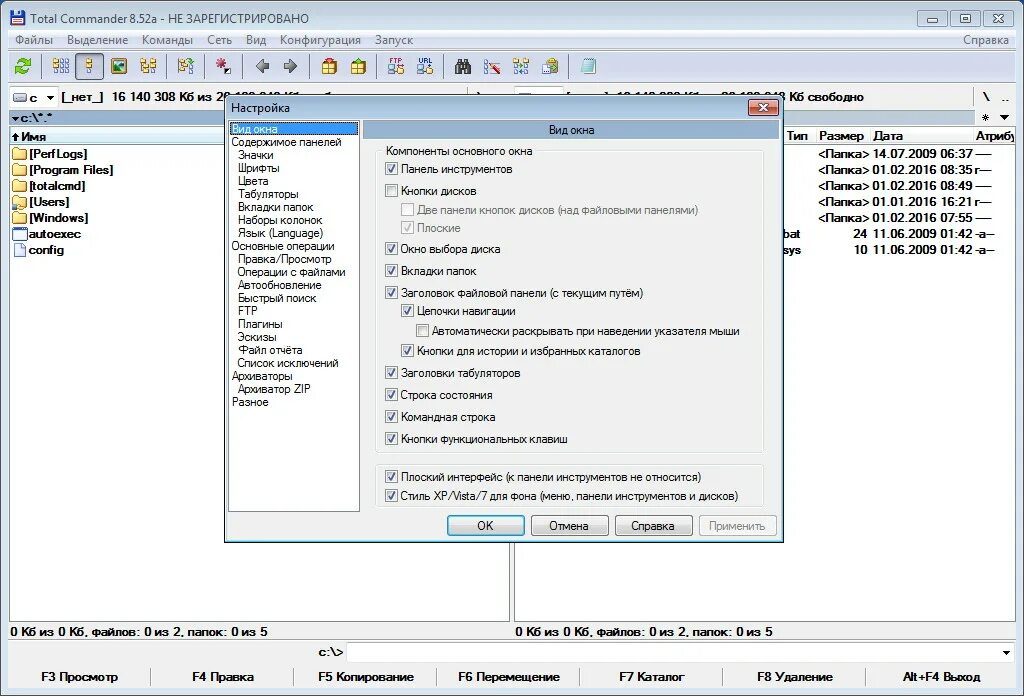Open file search binoculars icon

tap(462, 66)
